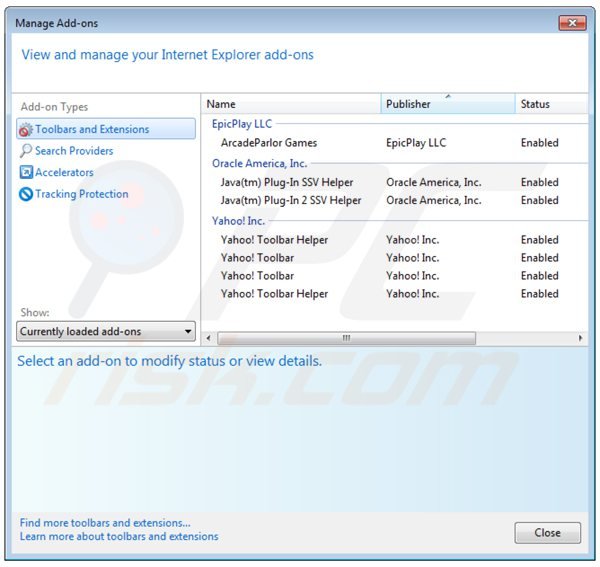
Task: Sort by the Status column header
Action: point(551,104)
